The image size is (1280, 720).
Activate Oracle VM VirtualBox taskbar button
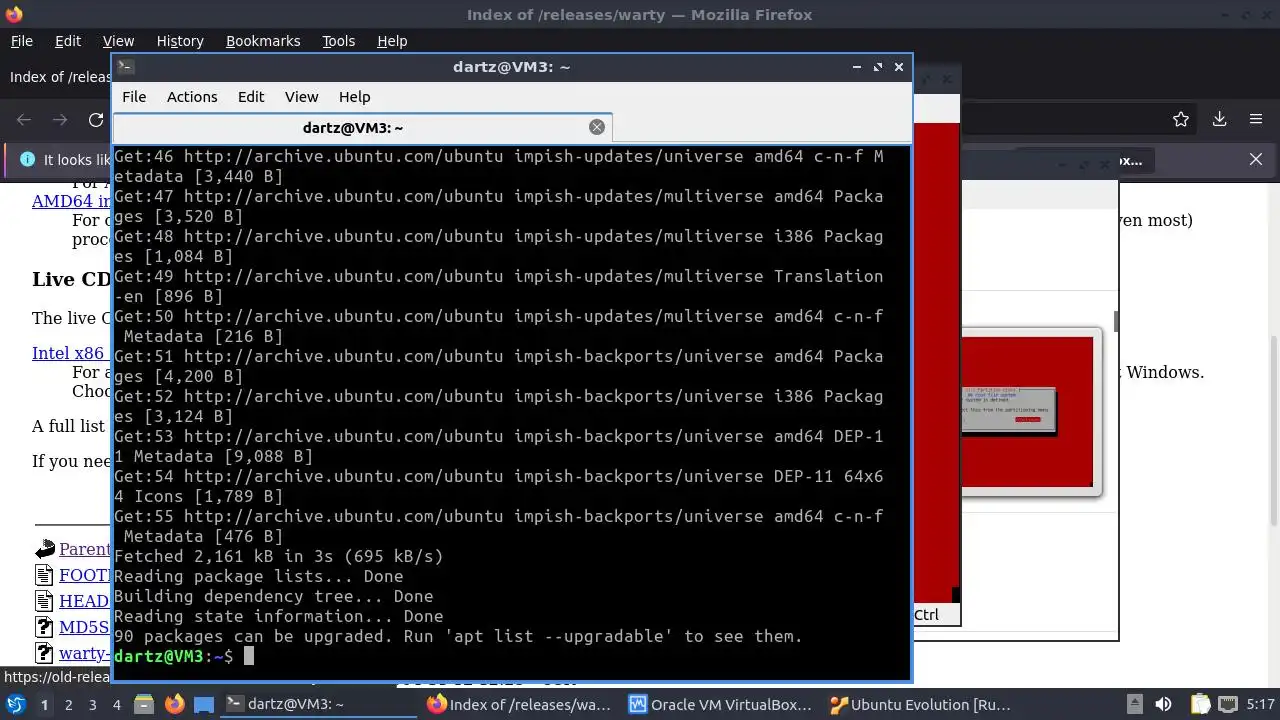pos(722,704)
